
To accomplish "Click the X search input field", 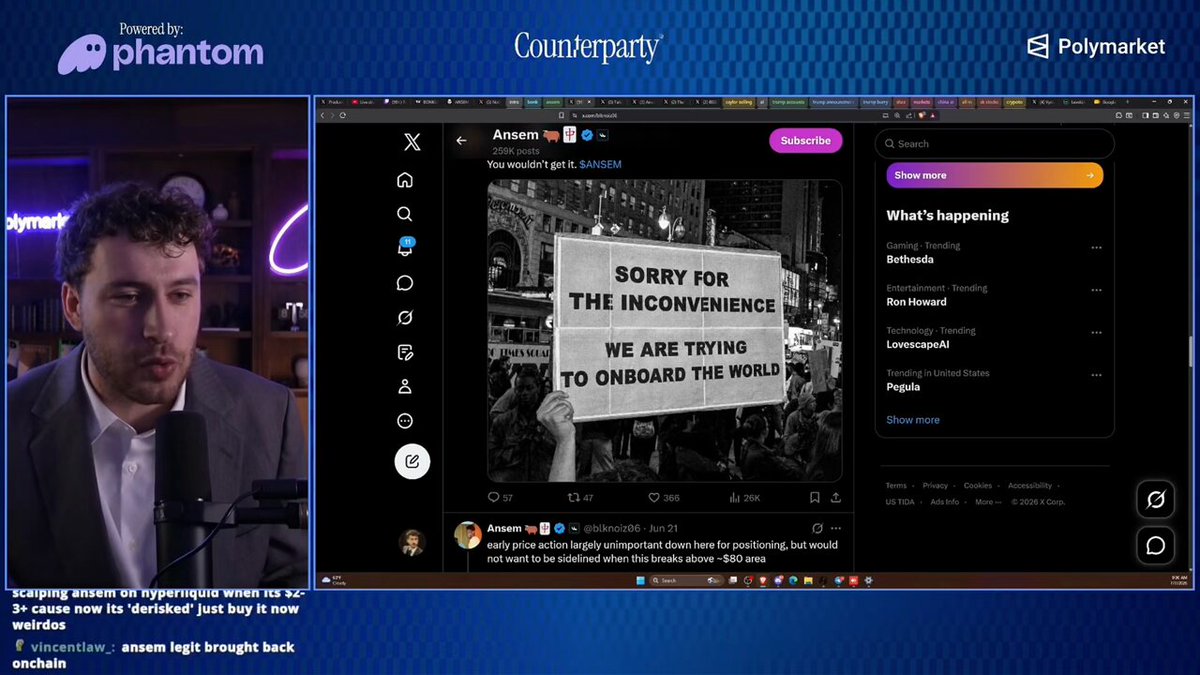I will 995,144.
